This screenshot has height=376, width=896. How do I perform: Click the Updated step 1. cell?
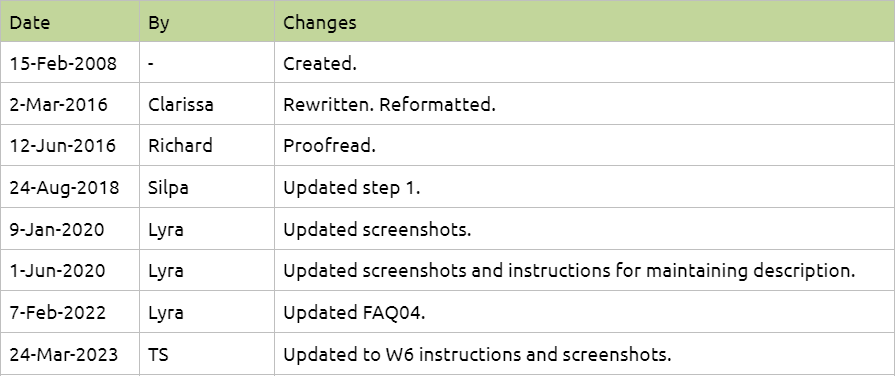pos(585,187)
